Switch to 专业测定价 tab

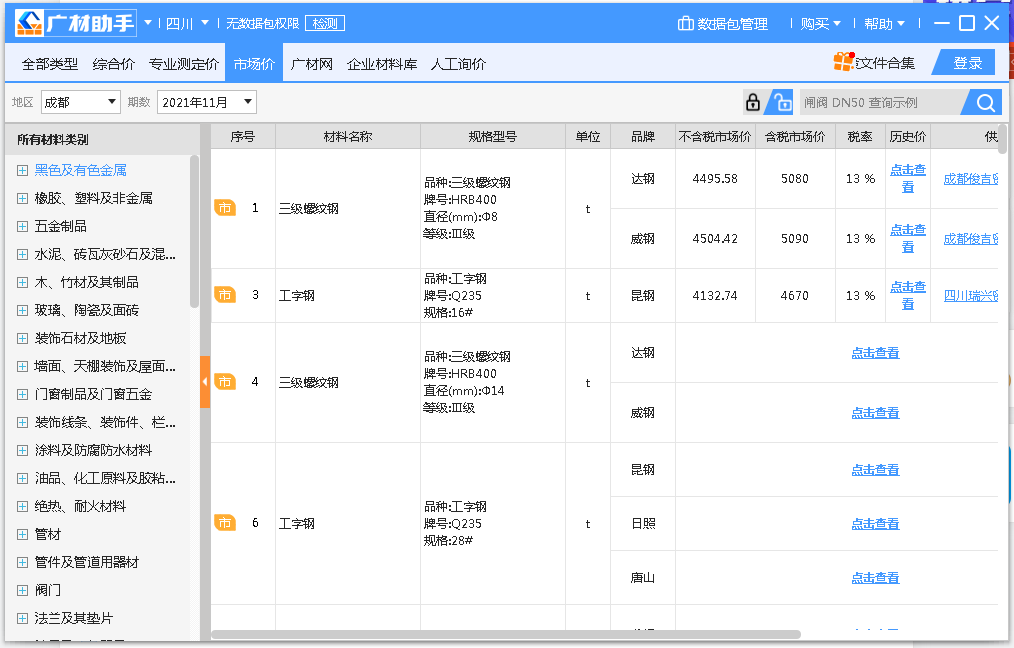[184, 64]
